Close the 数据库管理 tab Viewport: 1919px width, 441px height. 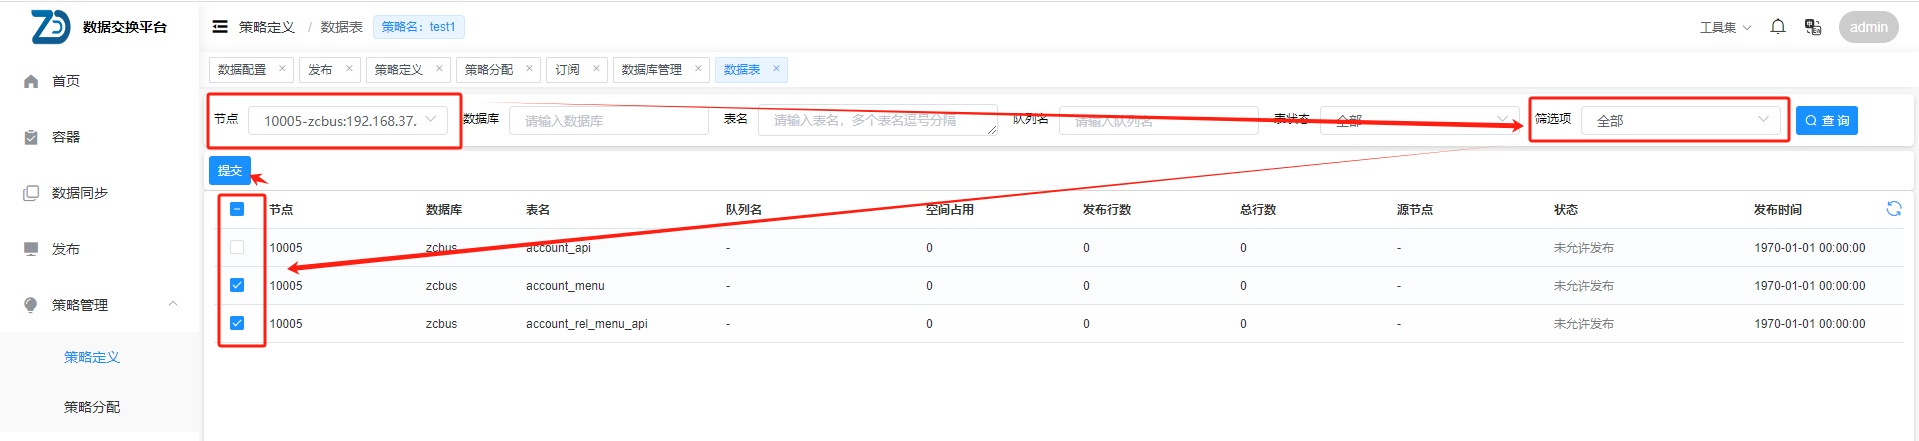pos(698,69)
